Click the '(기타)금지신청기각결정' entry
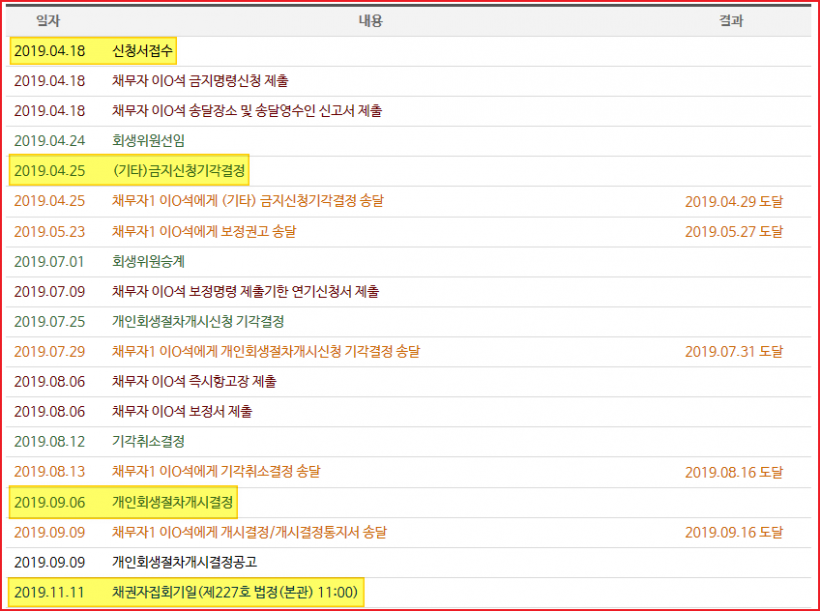 pos(179,171)
